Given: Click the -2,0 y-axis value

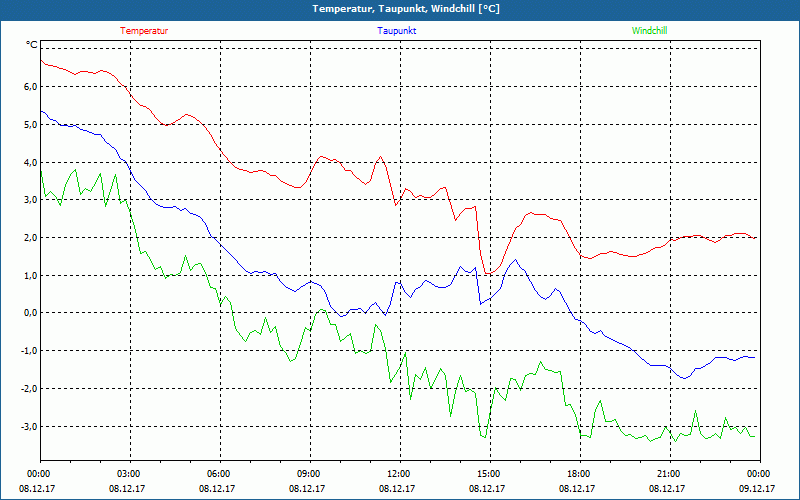Looking at the screenshot, I should [29, 388].
